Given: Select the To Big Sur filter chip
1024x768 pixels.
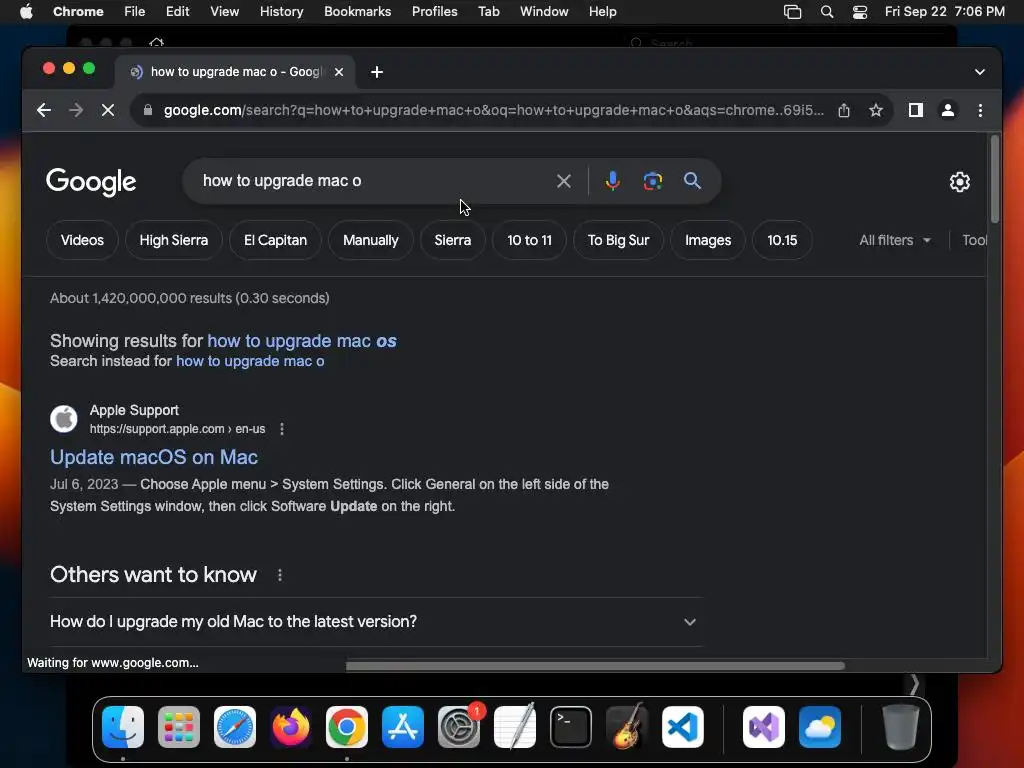Looking at the screenshot, I should (618, 240).
